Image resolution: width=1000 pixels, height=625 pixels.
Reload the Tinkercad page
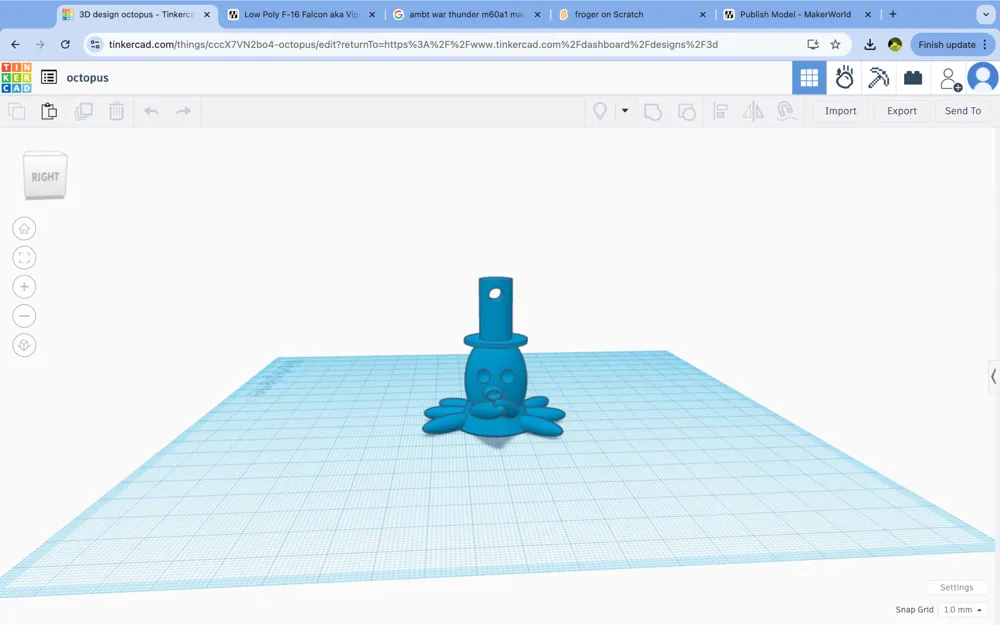[65, 45]
